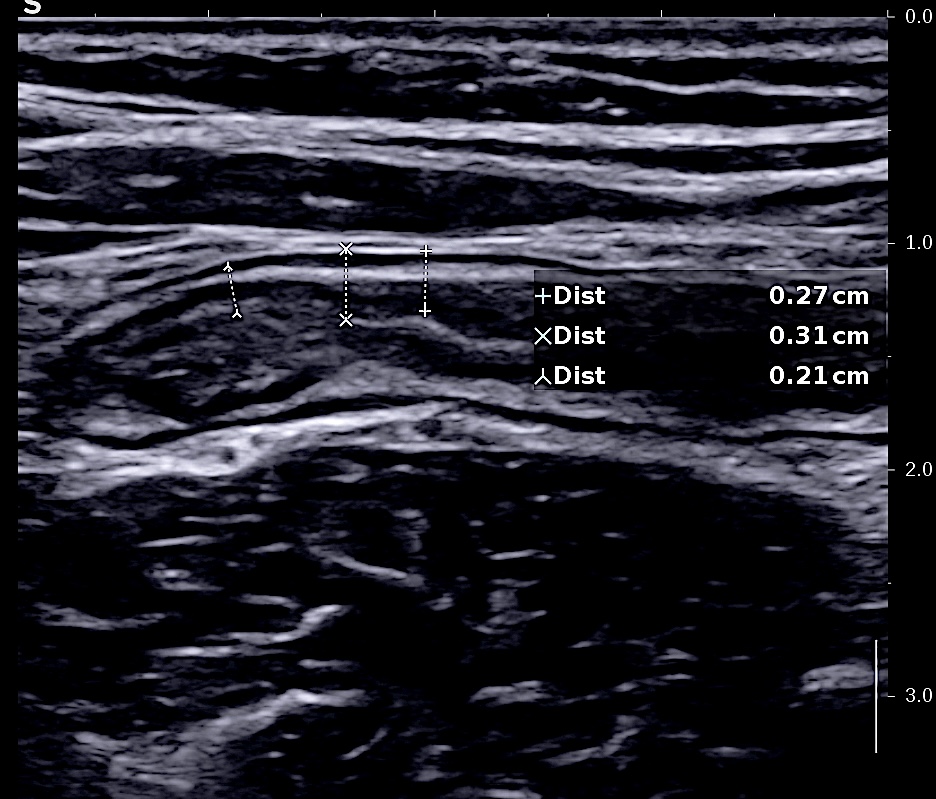Click the 1.0 depth scale label

click(x=918, y=243)
